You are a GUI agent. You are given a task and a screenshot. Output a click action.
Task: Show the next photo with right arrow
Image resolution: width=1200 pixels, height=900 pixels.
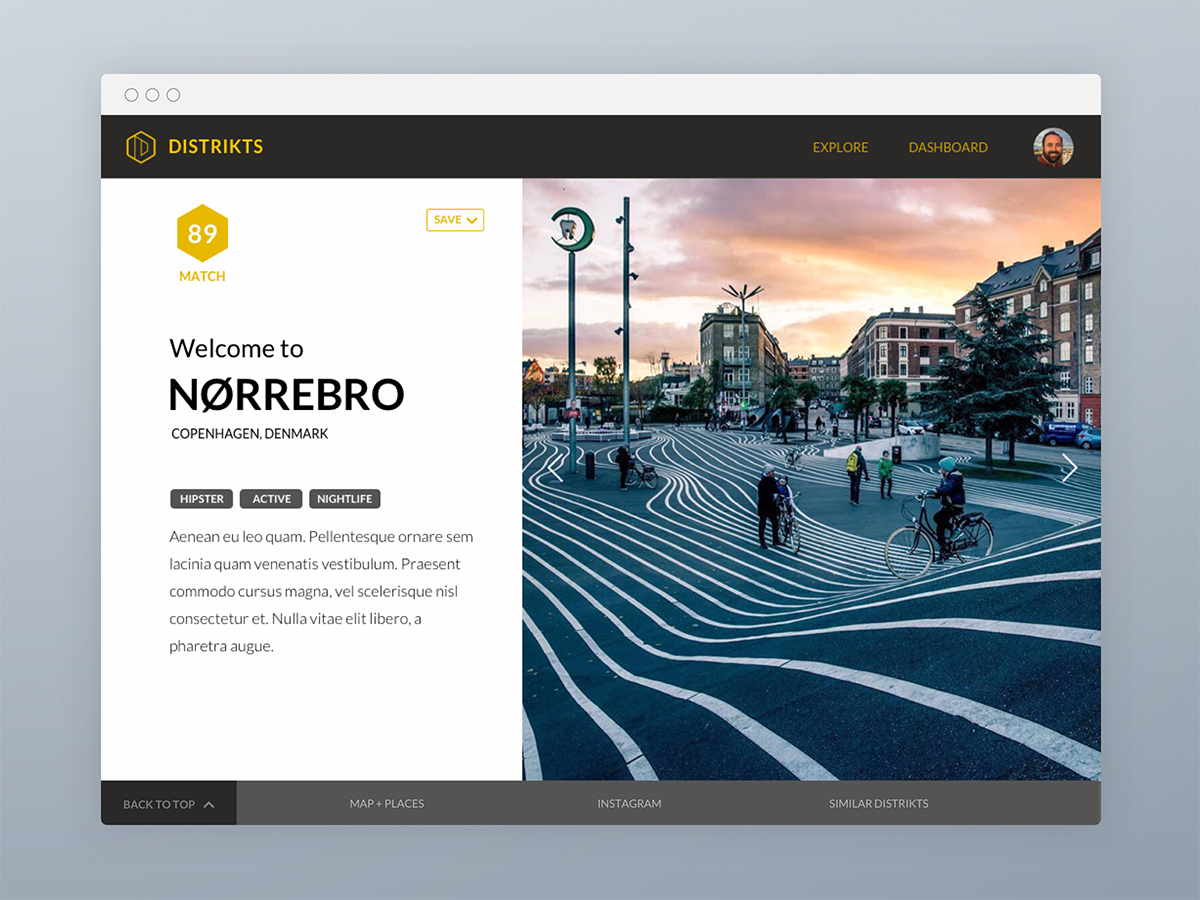click(x=1069, y=467)
